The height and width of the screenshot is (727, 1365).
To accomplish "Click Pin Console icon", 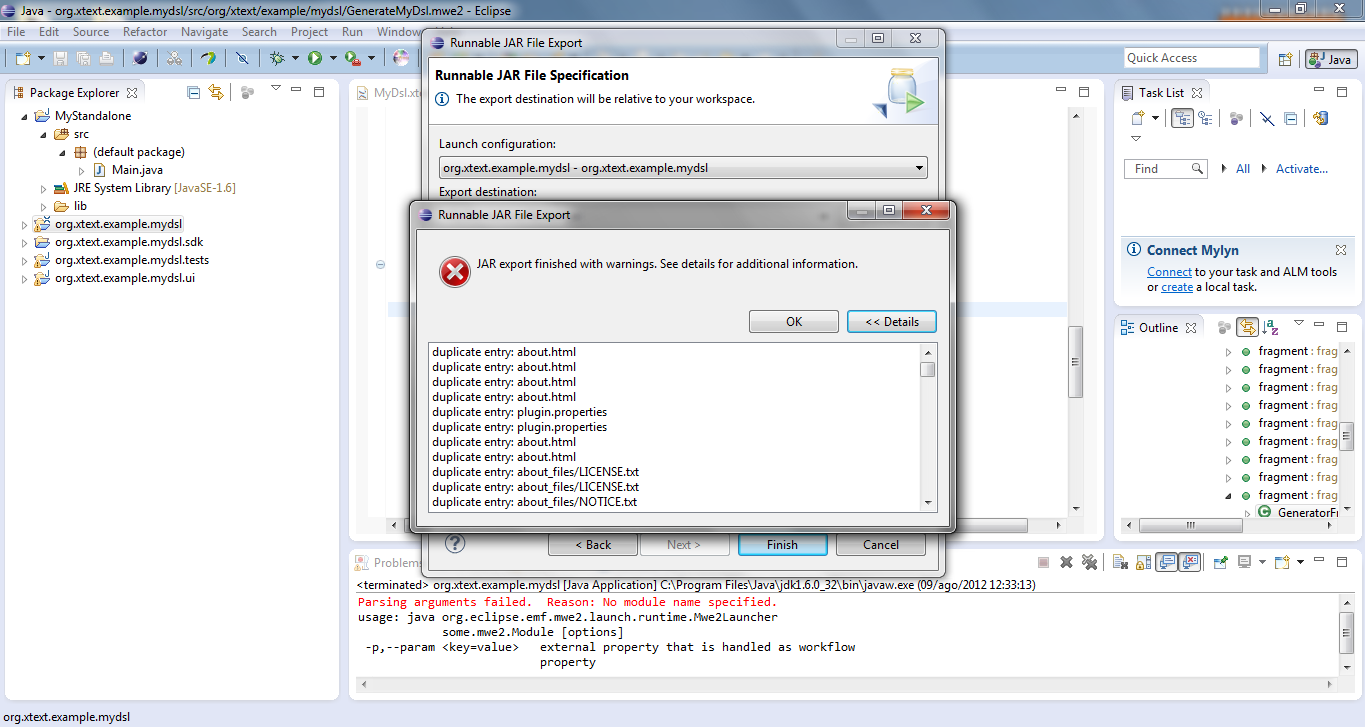I will 1221,563.
